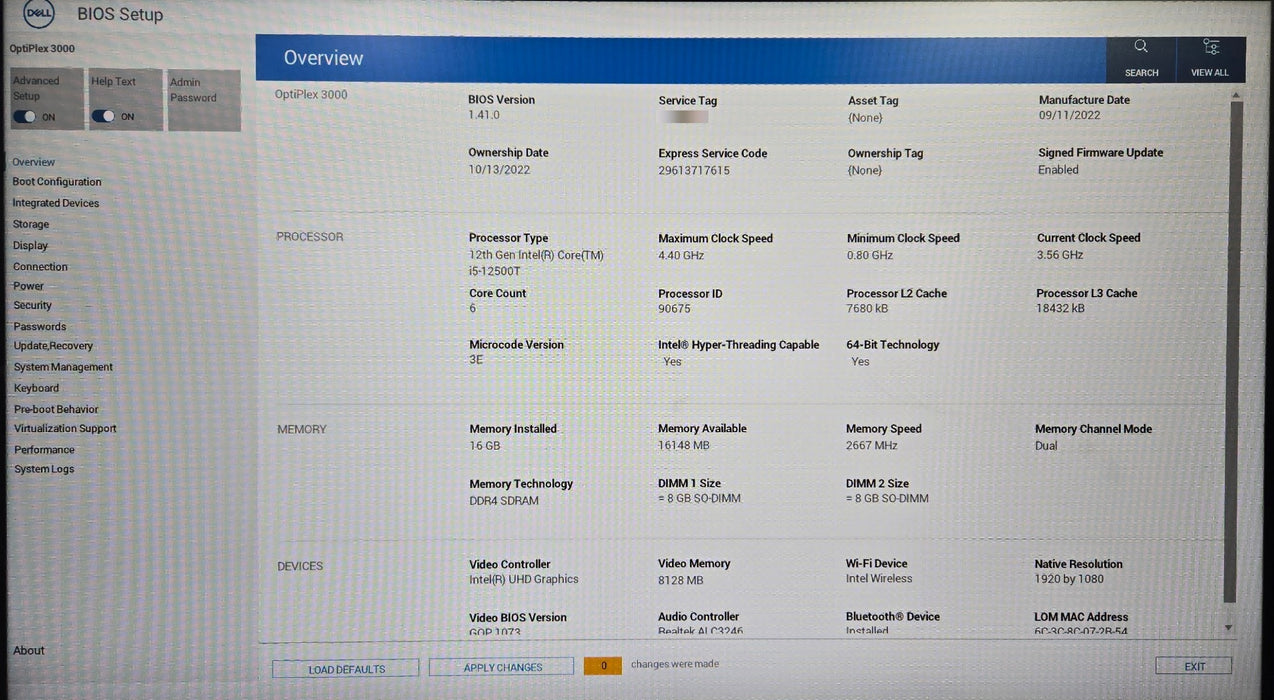Toggle the Advanced Setup switch
Viewport: 1274px width, 700px height.
[25, 117]
